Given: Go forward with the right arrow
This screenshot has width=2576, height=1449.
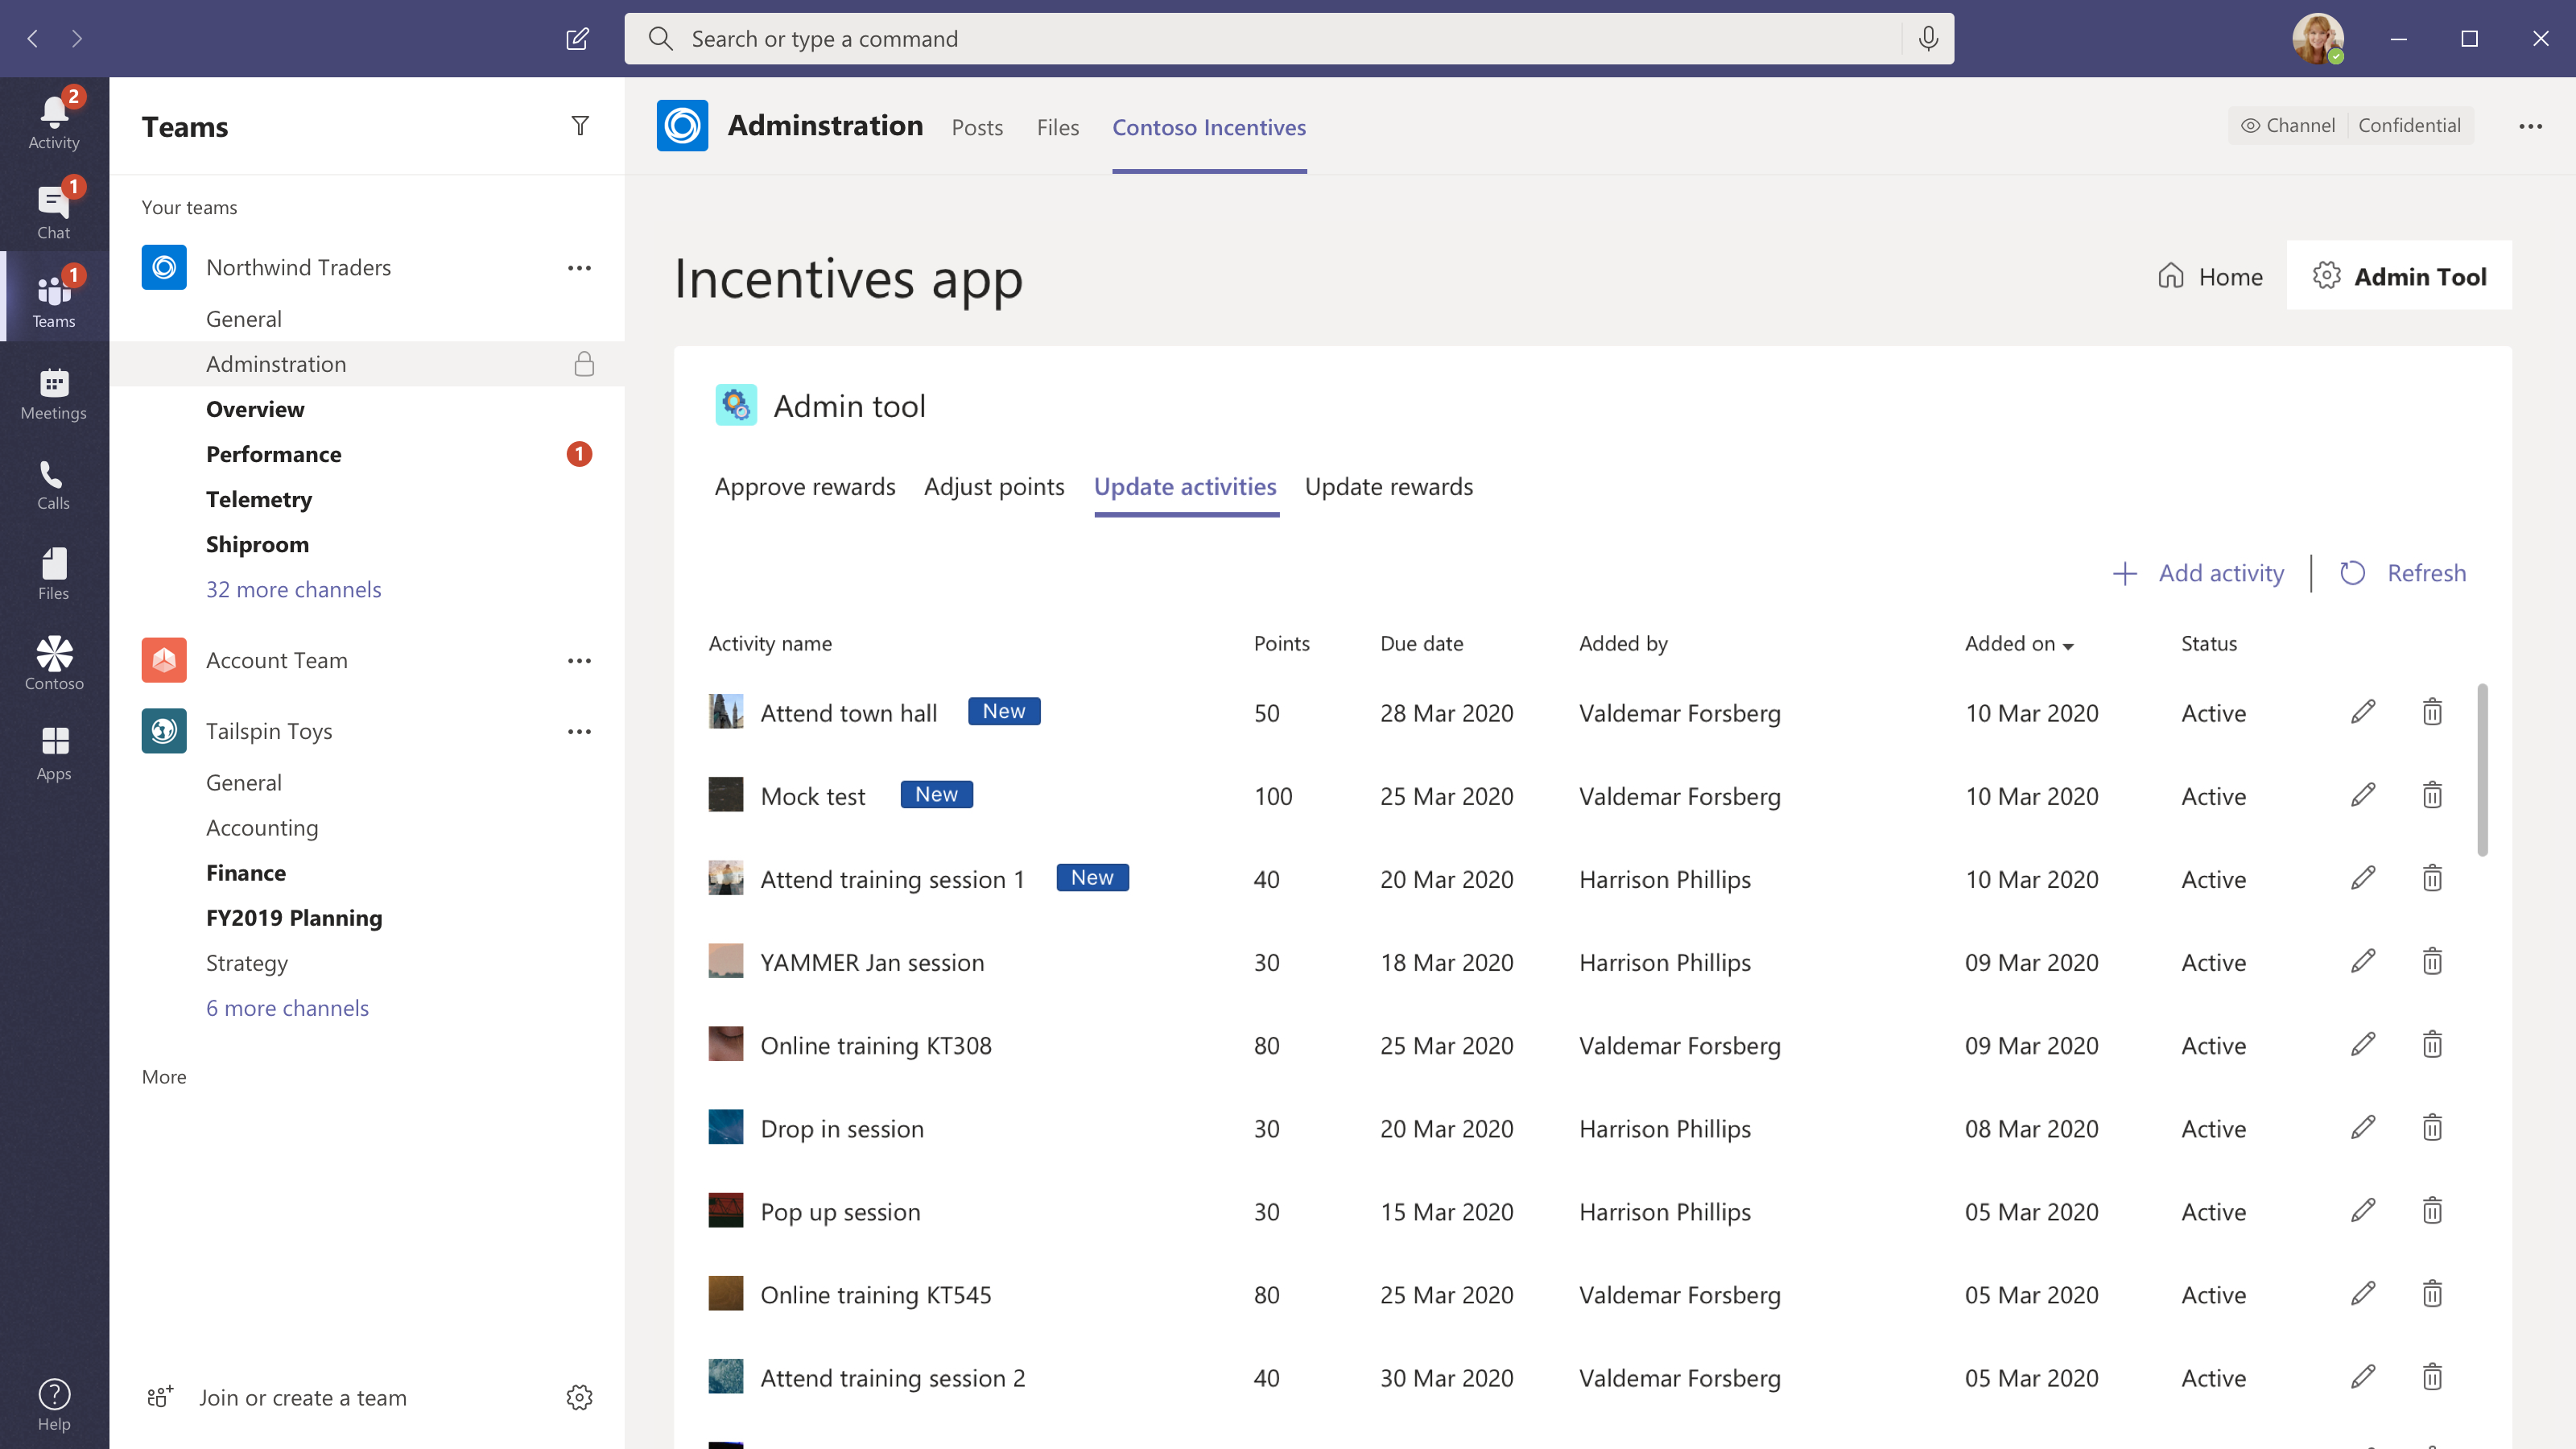Looking at the screenshot, I should pyautogui.click(x=77, y=39).
